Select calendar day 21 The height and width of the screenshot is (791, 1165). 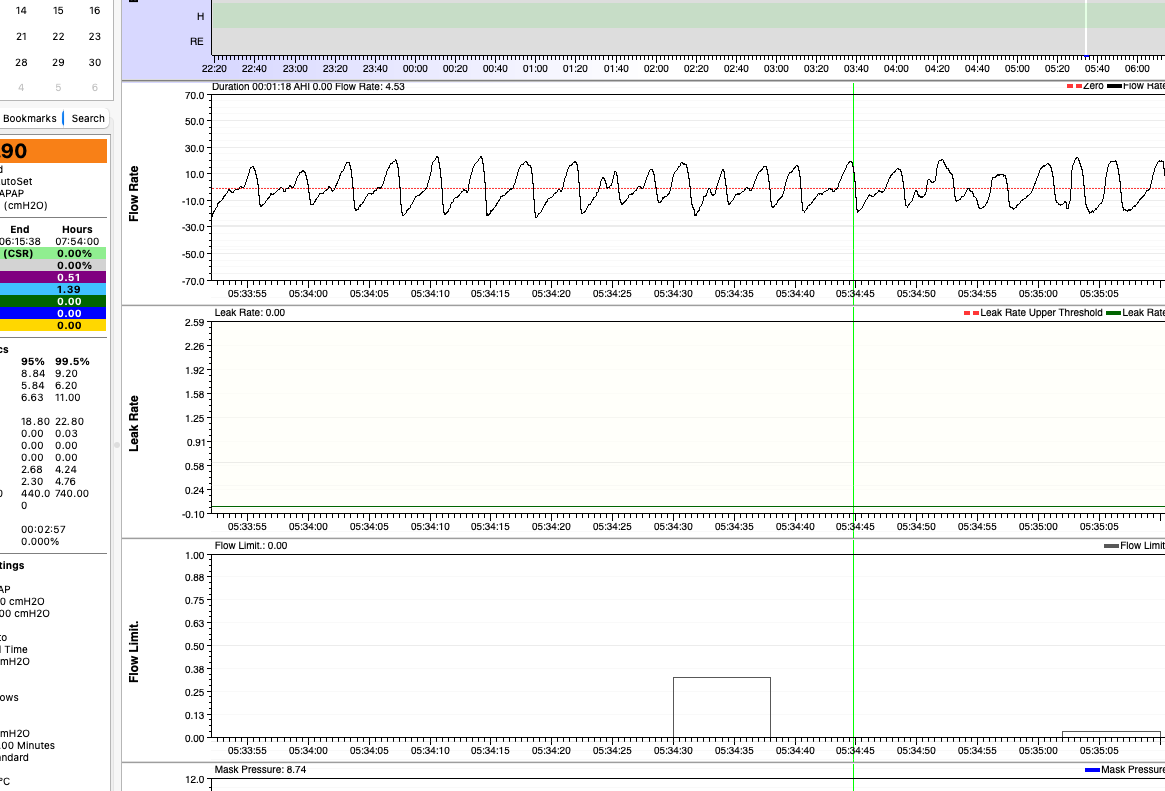click(x=22, y=36)
